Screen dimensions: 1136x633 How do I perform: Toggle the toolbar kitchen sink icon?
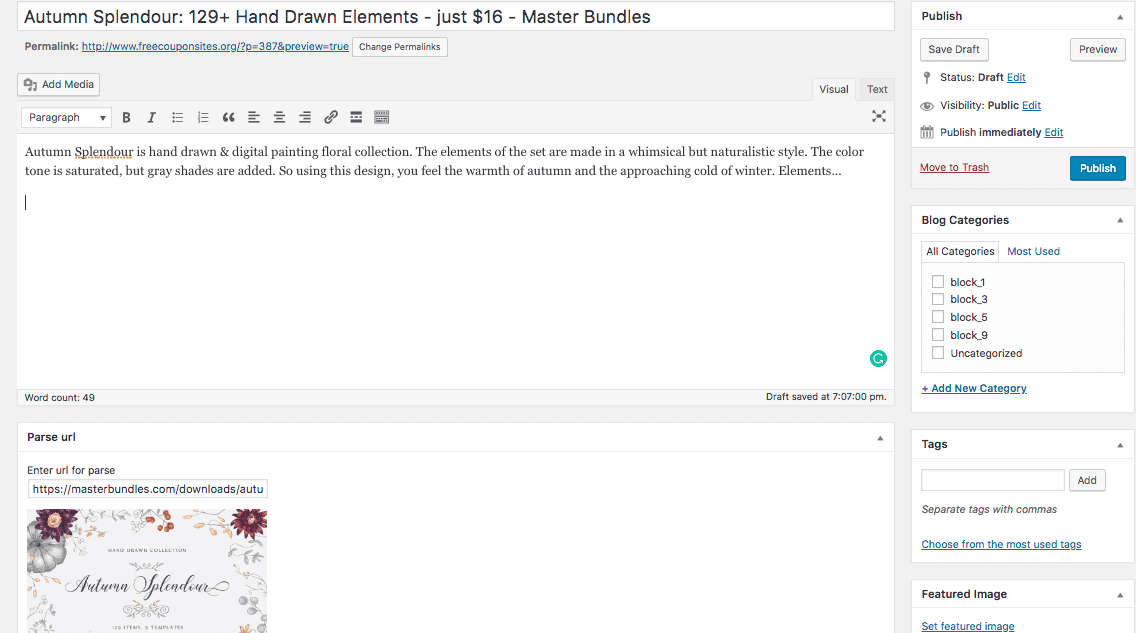click(x=382, y=117)
